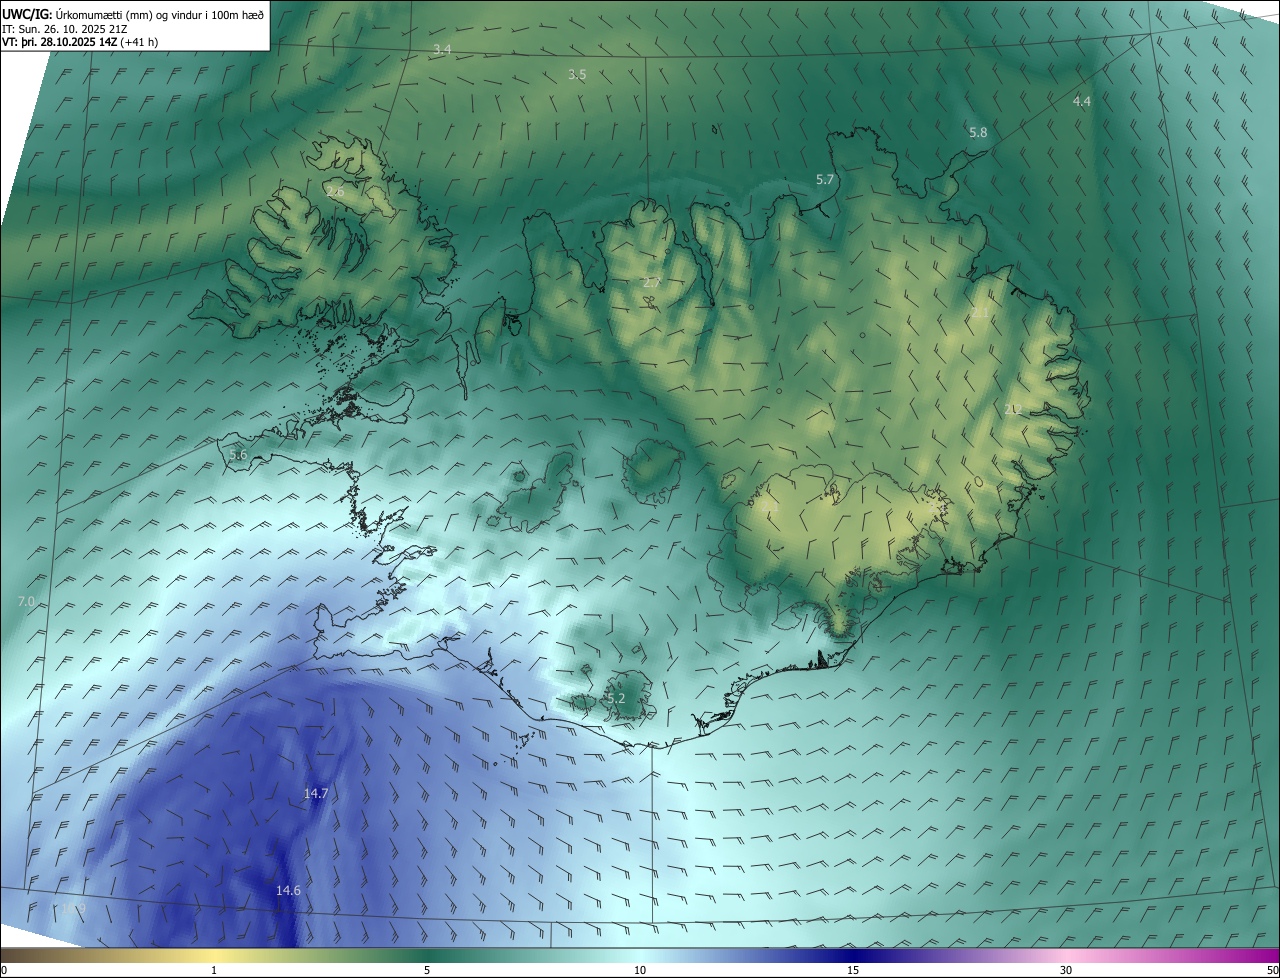Click the 50 tick label on the color scale
Image resolution: width=1280 pixels, height=978 pixels.
1272,970
